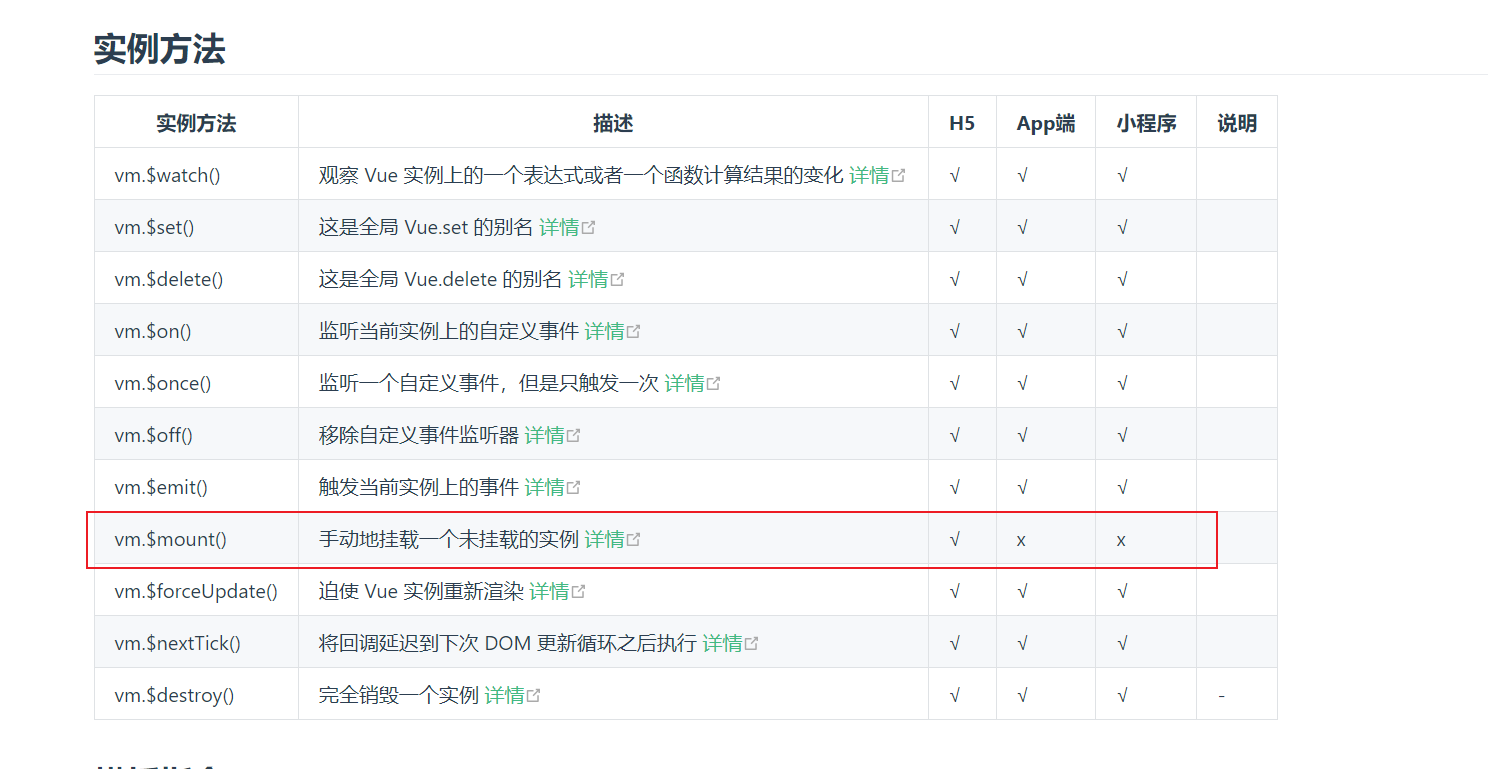Open the 详情 link for vm.$forceUpdate()
The image size is (1488, 769).
pyautogui.click(x=548, y=591)
